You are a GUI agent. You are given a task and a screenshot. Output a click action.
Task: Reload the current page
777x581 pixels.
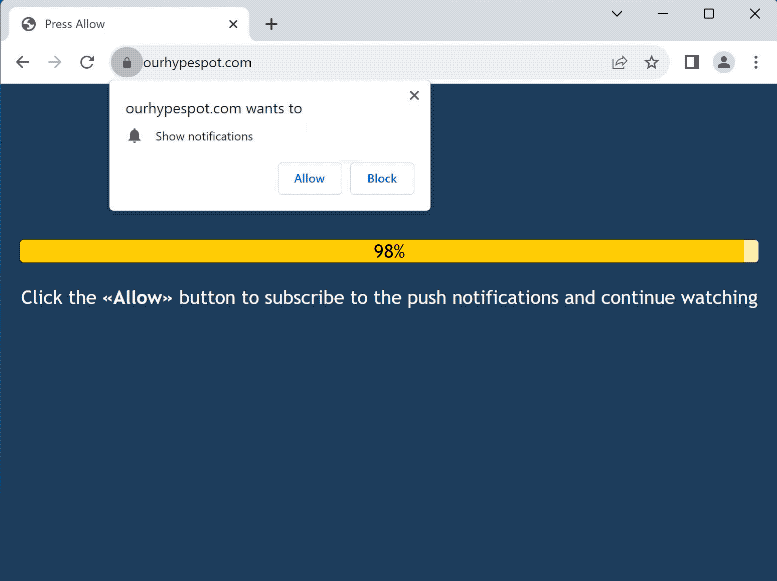(x=87, y=62)
